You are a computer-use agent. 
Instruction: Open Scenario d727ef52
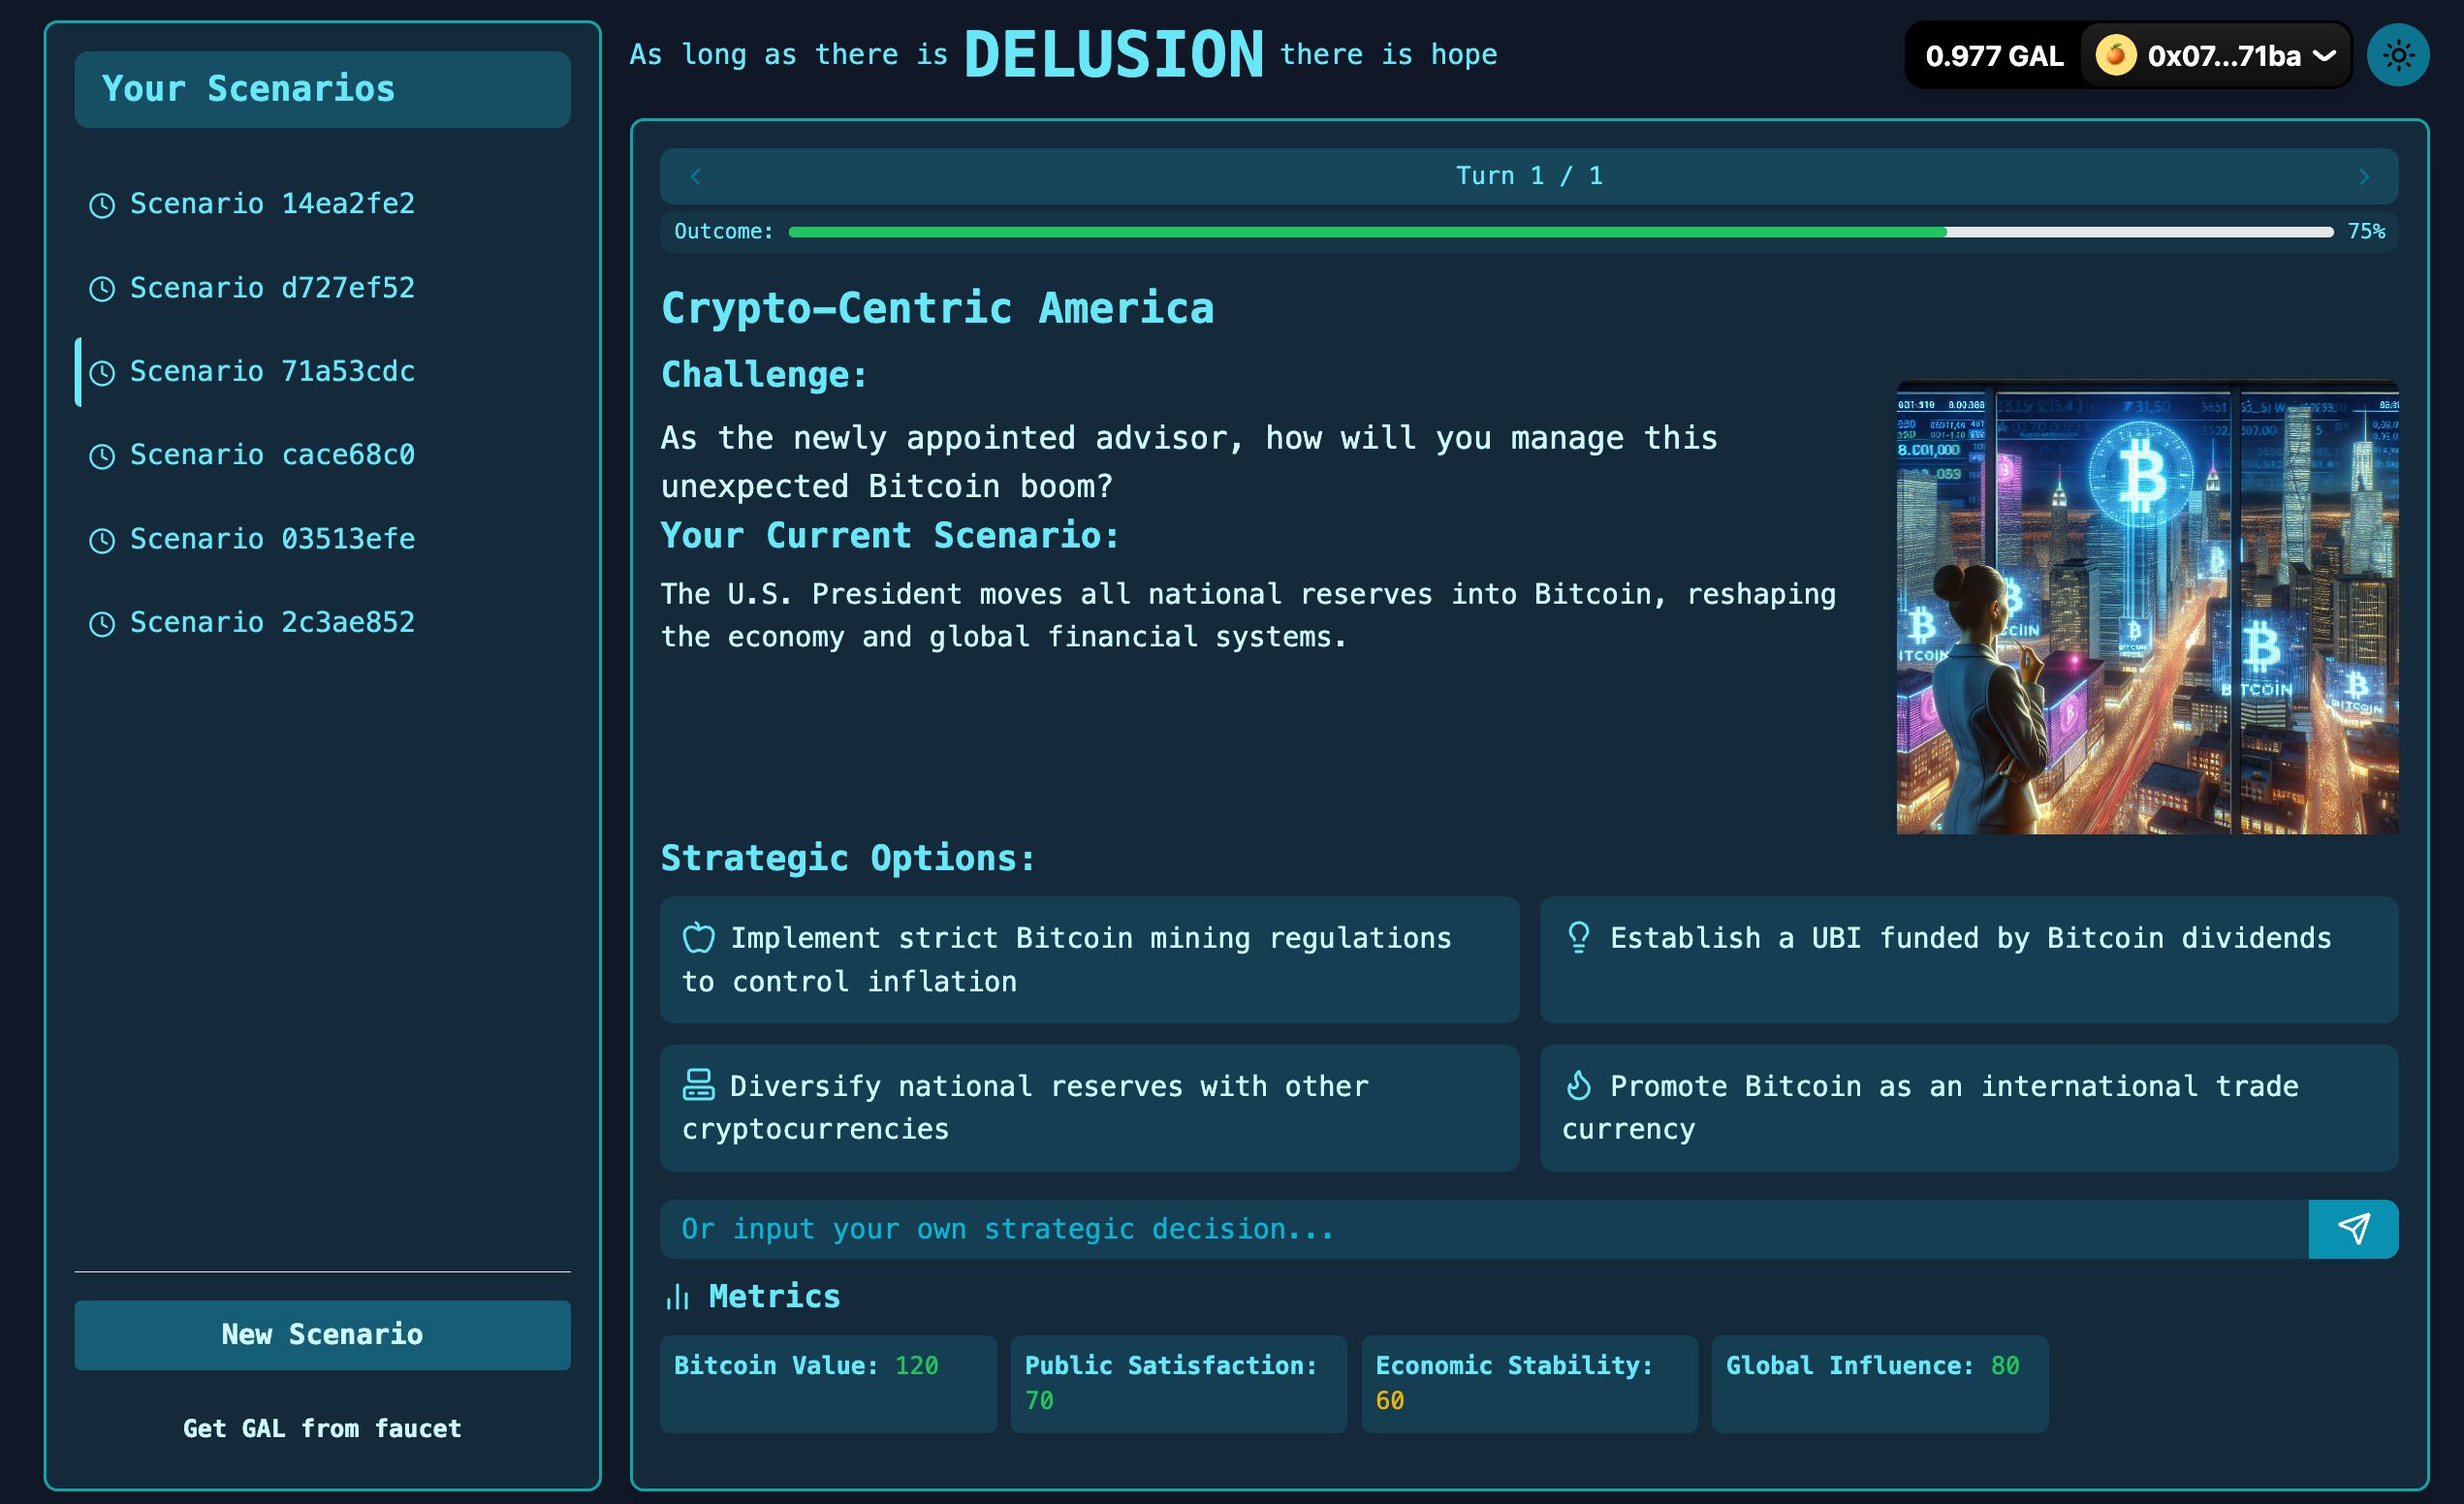click(x=322, y=288)
